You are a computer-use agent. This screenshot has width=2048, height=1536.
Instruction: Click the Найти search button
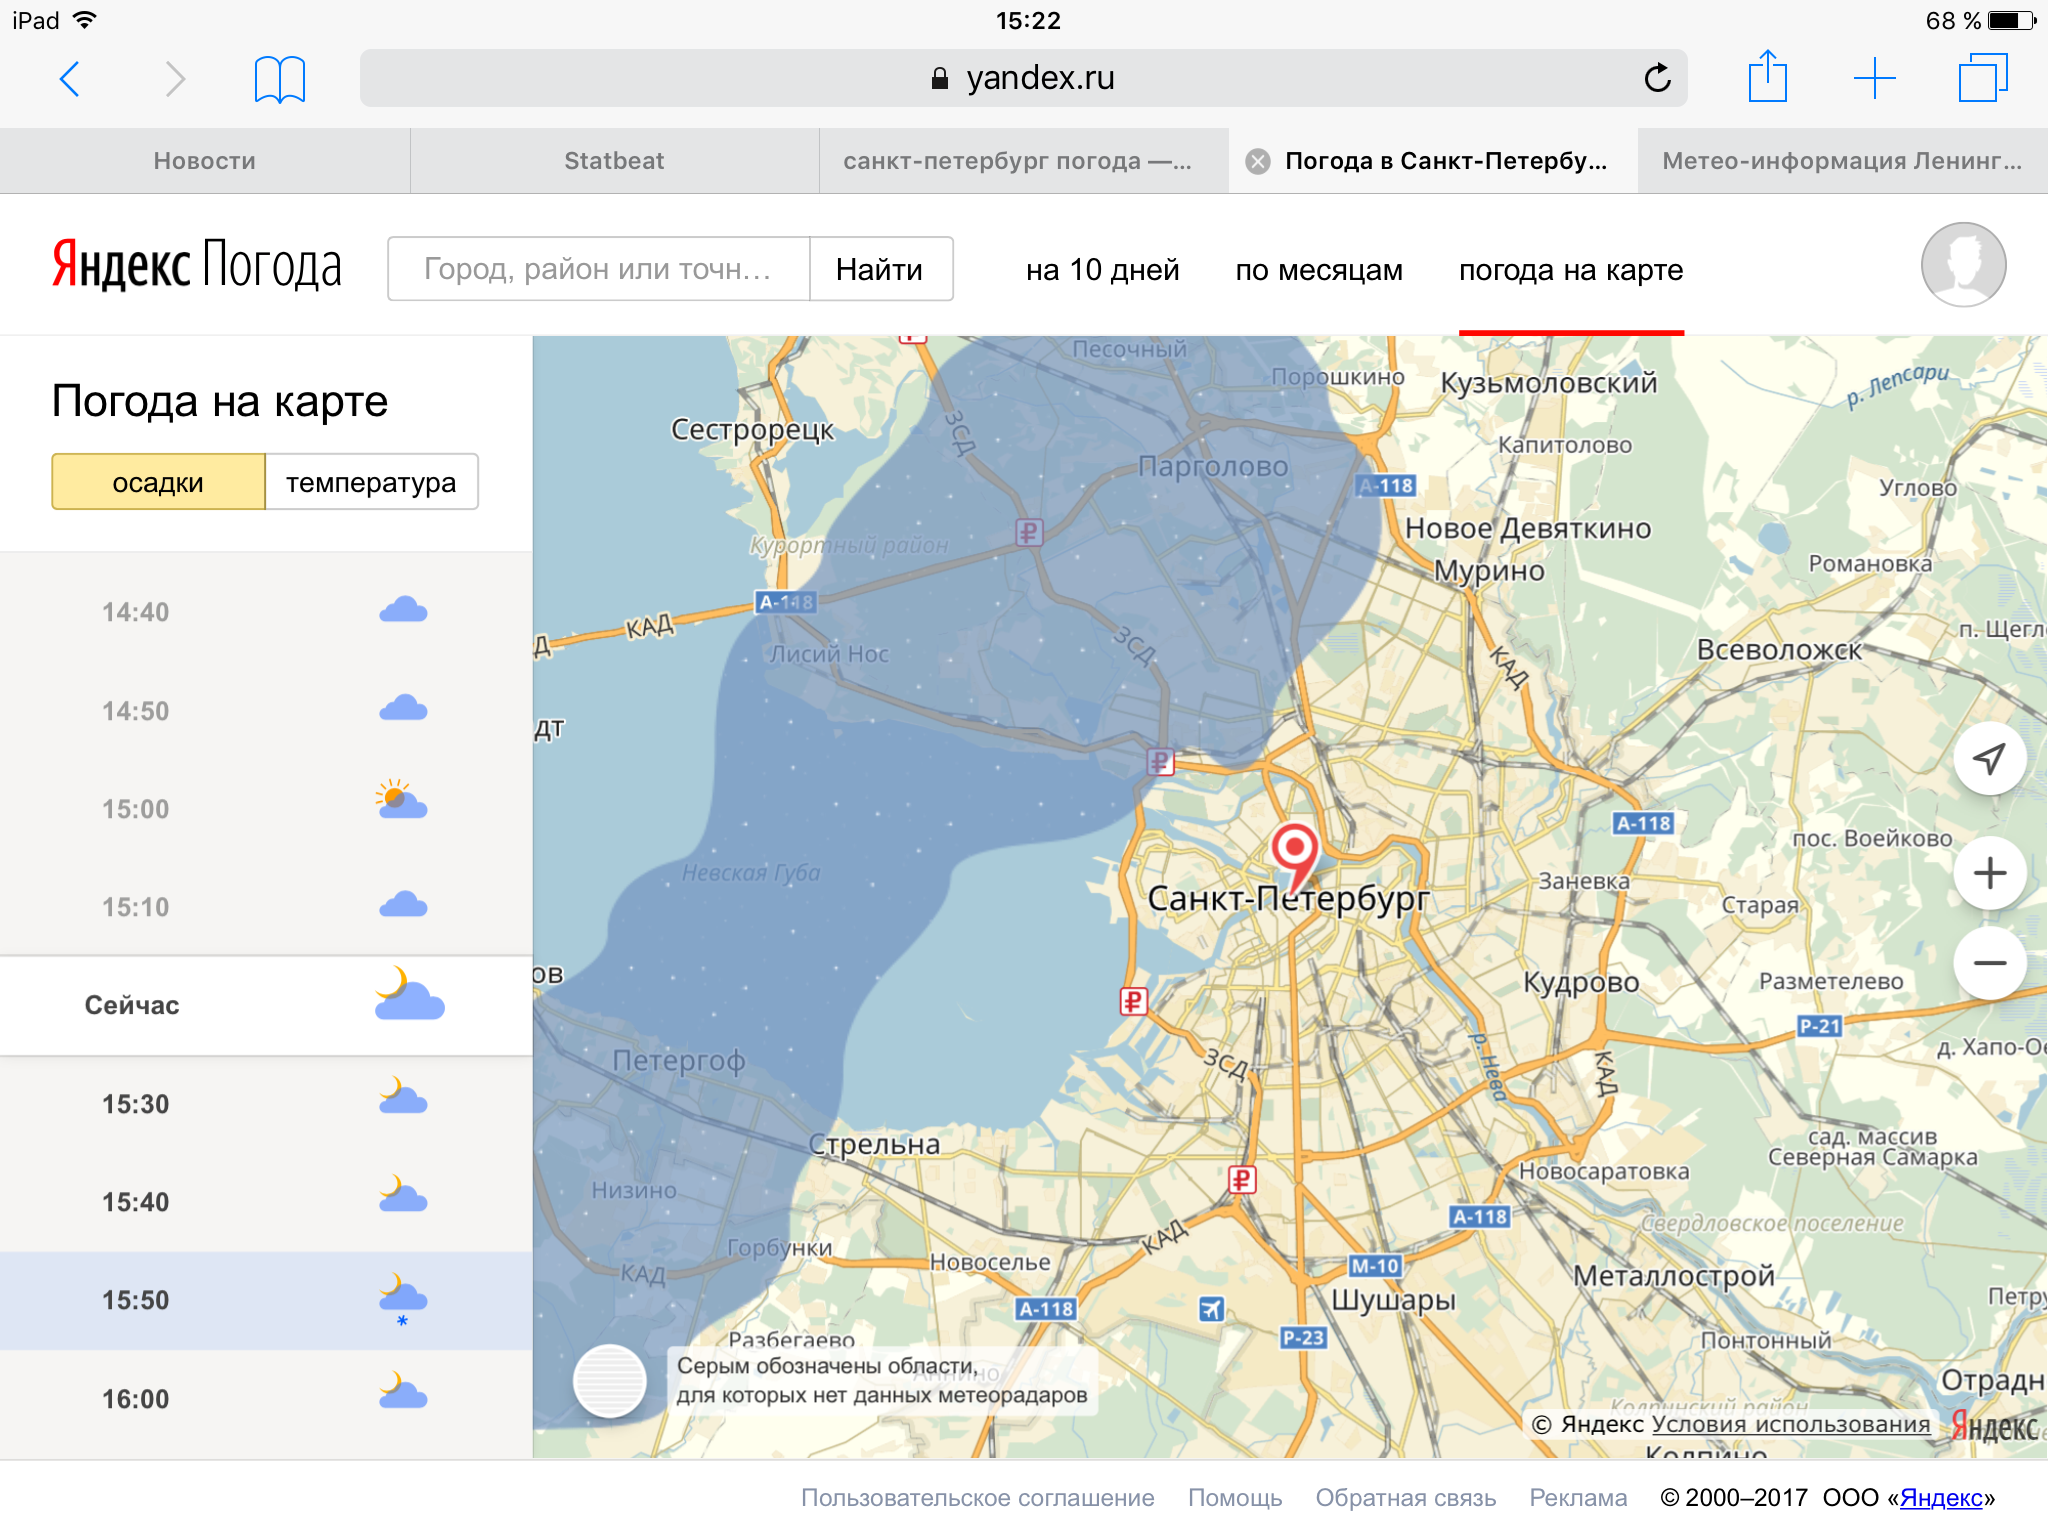(x=880, y=269)
